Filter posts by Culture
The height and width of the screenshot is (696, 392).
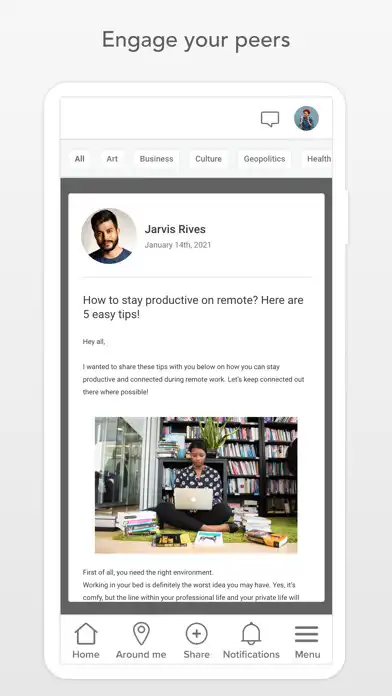click(208, 159)
